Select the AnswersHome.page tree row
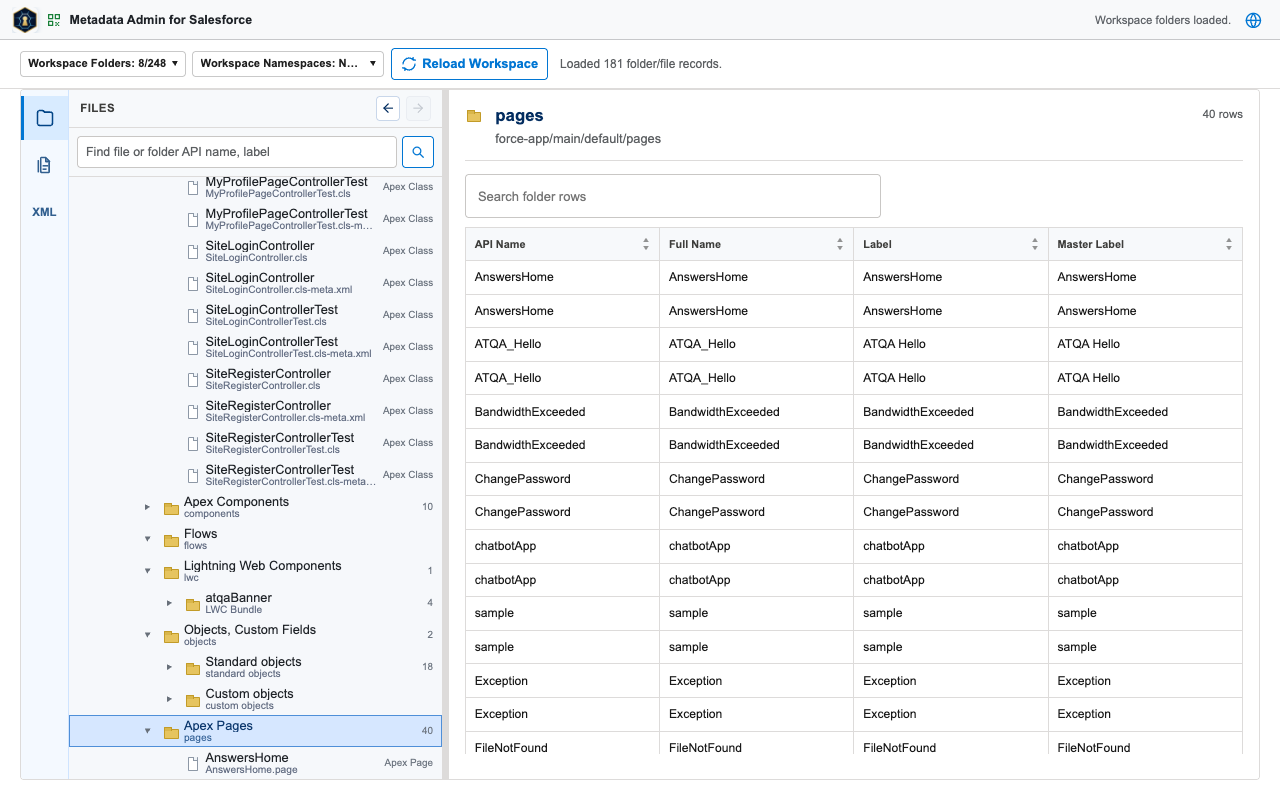 [x=255, y=763]
